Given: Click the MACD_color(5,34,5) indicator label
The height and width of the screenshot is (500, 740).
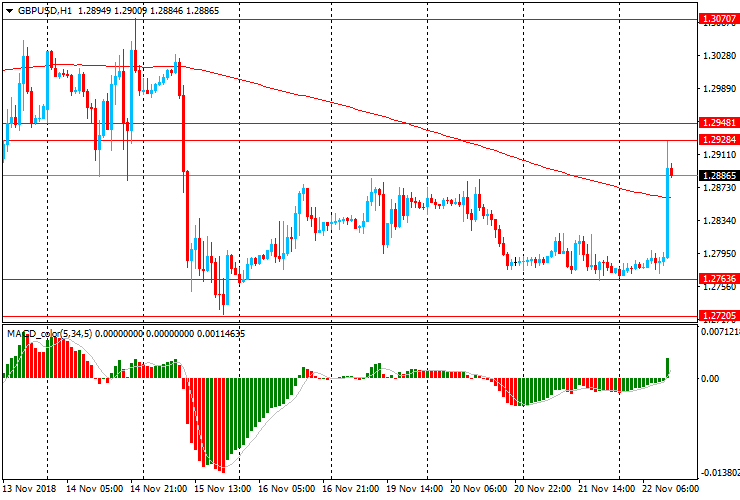Looking at the screenshot, I should [x=50, y=334].
